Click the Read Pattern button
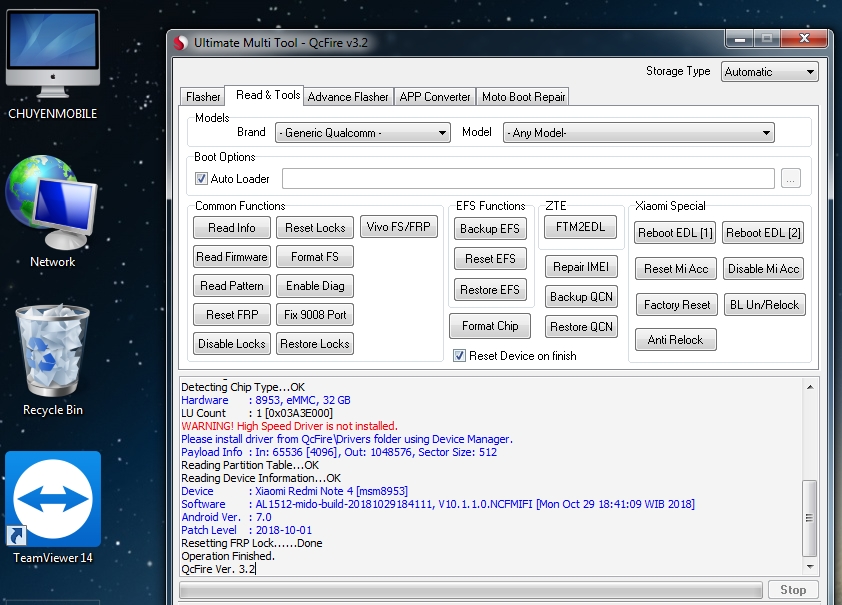The height and width of the screenshot is (605, 842). [x=231, y=286]
